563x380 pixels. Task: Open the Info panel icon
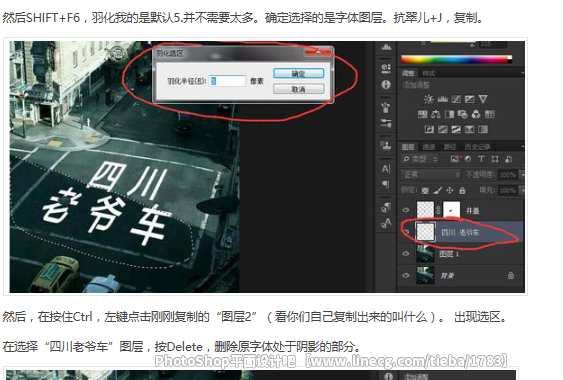pos(386,85)
